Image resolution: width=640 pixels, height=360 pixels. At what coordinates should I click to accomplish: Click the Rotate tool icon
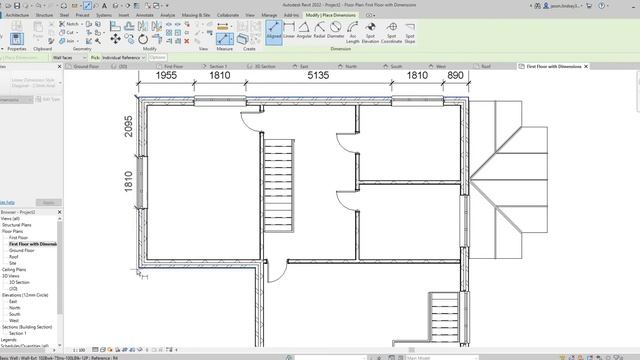click(x=143, y=39)
